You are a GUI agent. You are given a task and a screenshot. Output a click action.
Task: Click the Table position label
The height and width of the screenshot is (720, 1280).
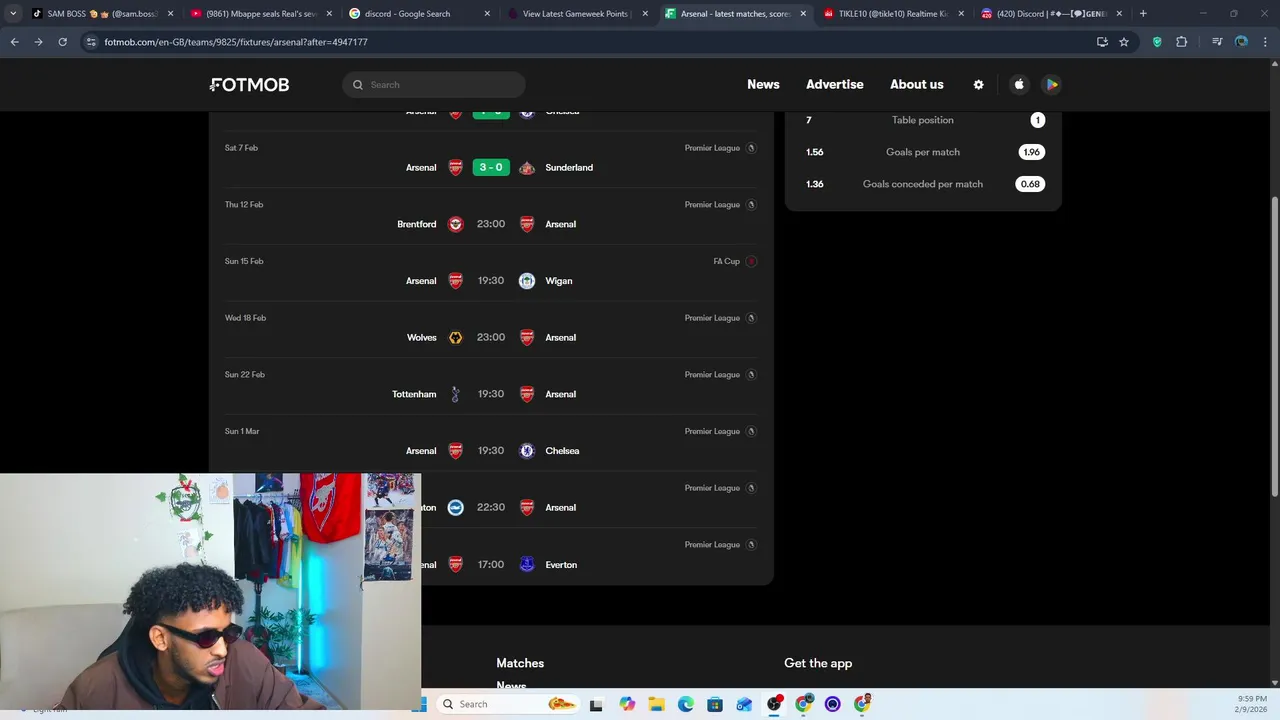pos(923,120)
